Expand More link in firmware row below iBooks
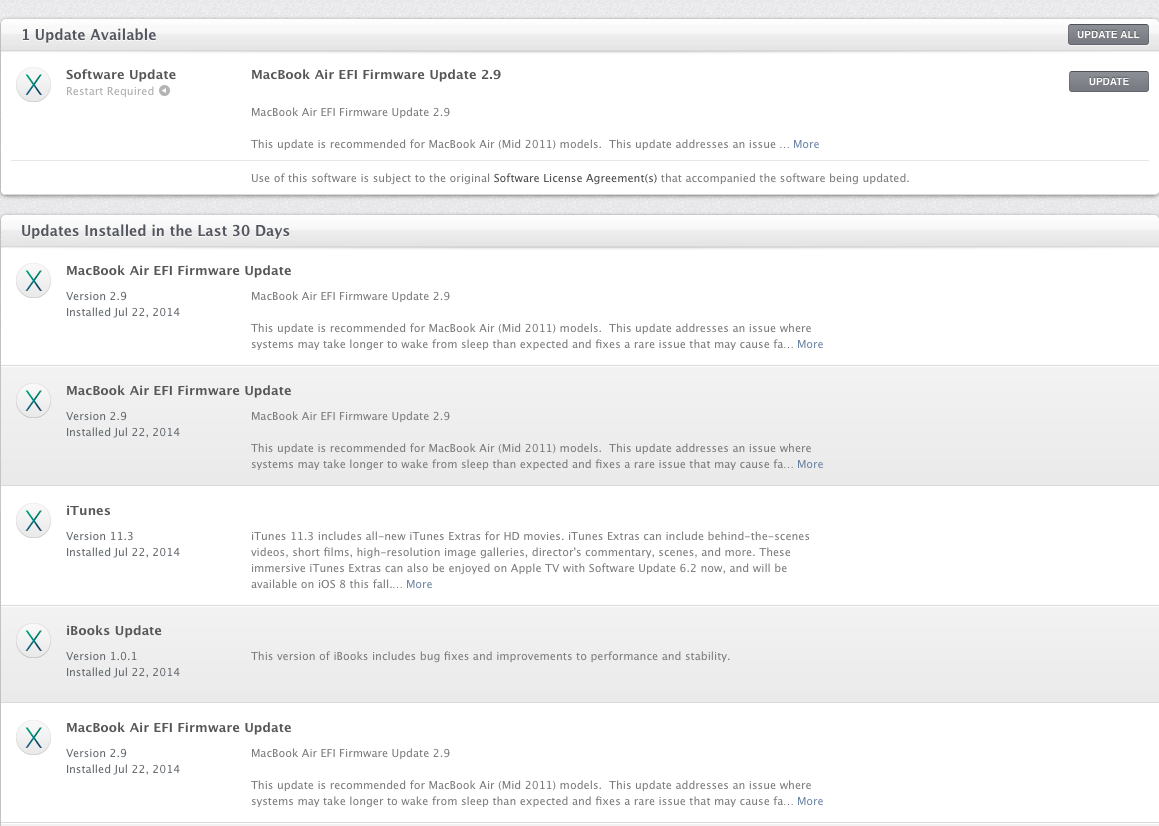Viewport: 1159px width, 826px height. point(810,801)
